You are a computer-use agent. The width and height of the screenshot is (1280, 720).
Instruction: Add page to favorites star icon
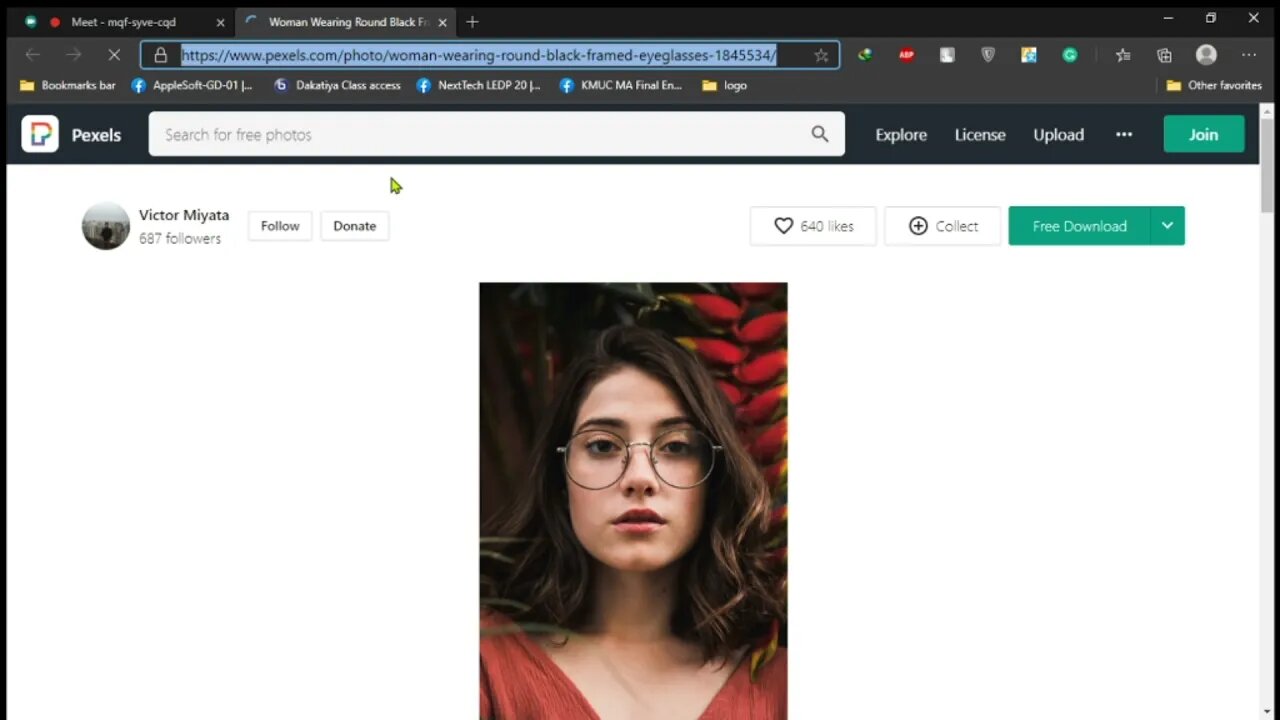pos(821,55)
